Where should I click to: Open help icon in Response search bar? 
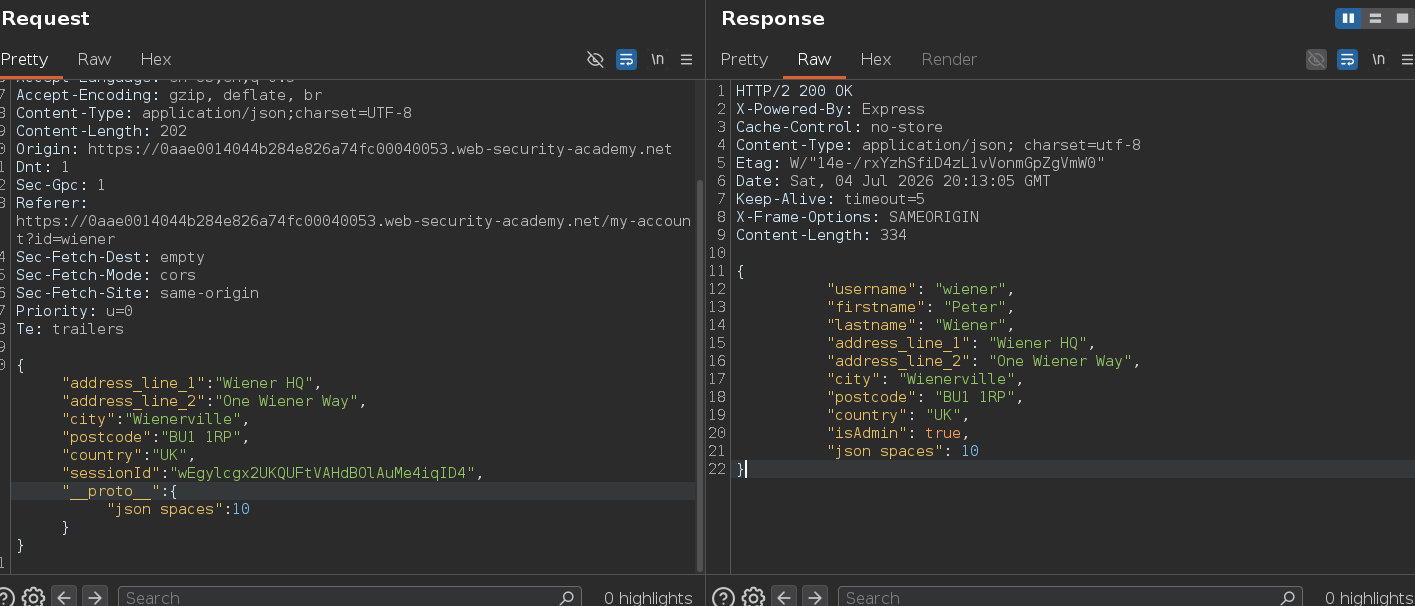pos(724,597)
